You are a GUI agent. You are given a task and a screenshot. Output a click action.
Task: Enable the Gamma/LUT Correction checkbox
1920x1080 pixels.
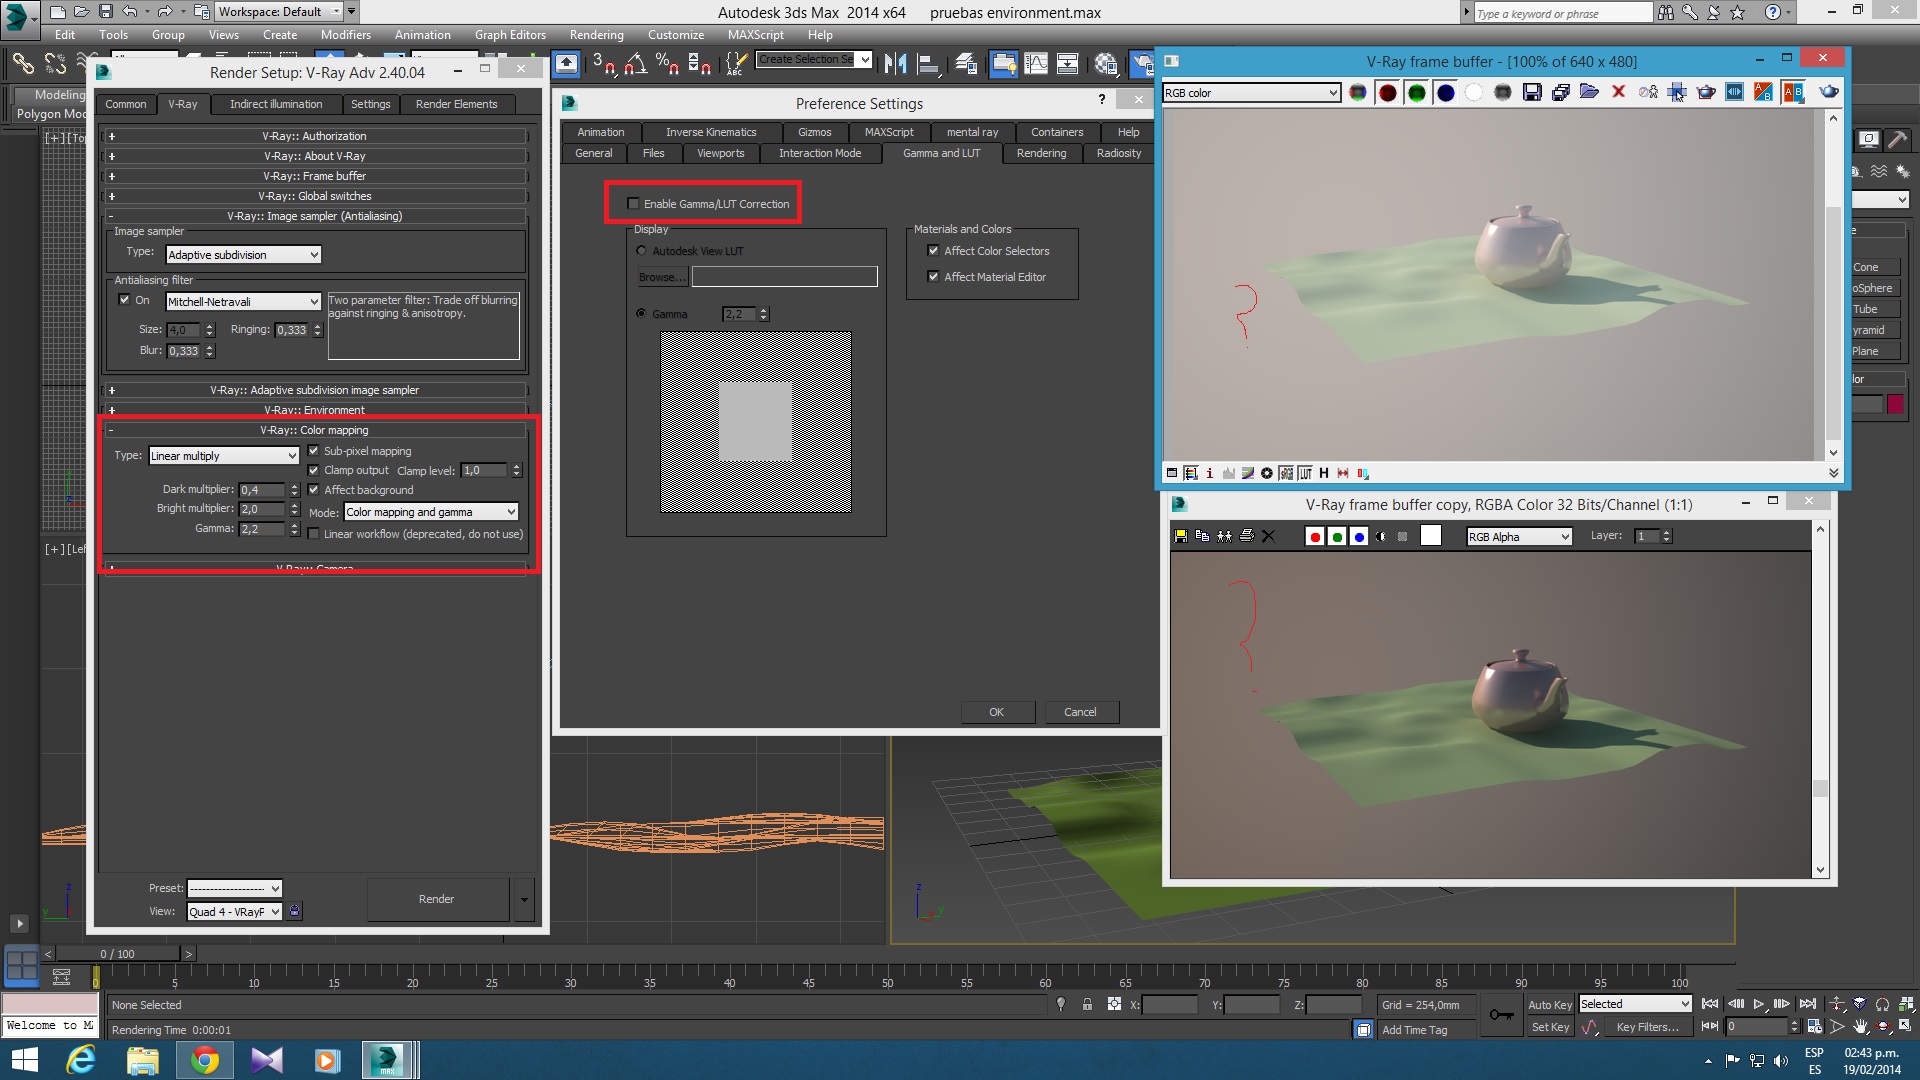point(633,204)
